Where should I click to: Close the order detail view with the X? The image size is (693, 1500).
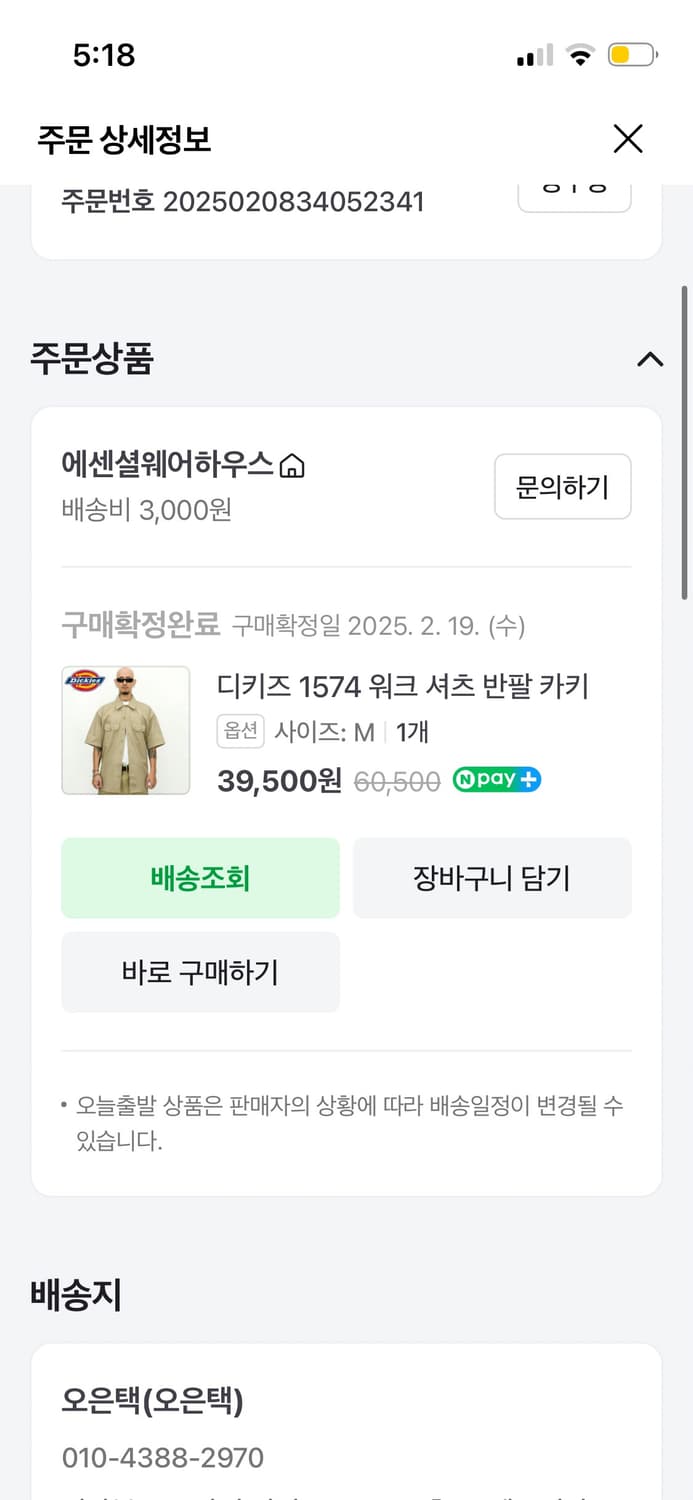pos(628,139)
